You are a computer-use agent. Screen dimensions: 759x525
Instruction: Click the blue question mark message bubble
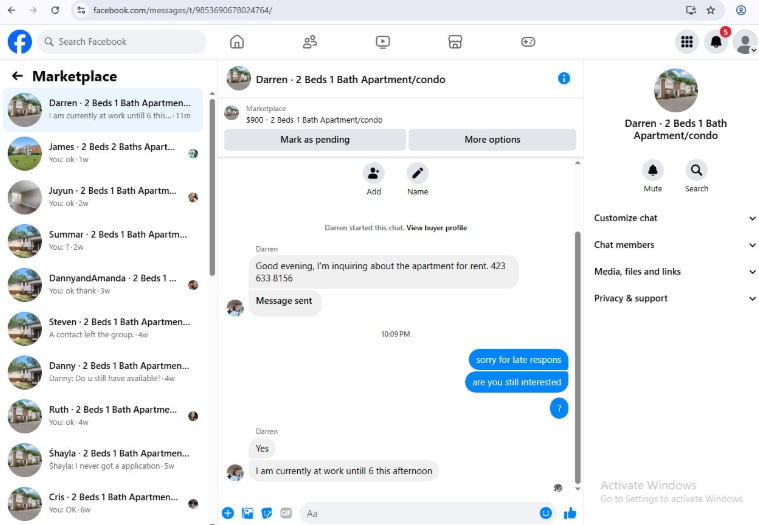click(559, 408)
